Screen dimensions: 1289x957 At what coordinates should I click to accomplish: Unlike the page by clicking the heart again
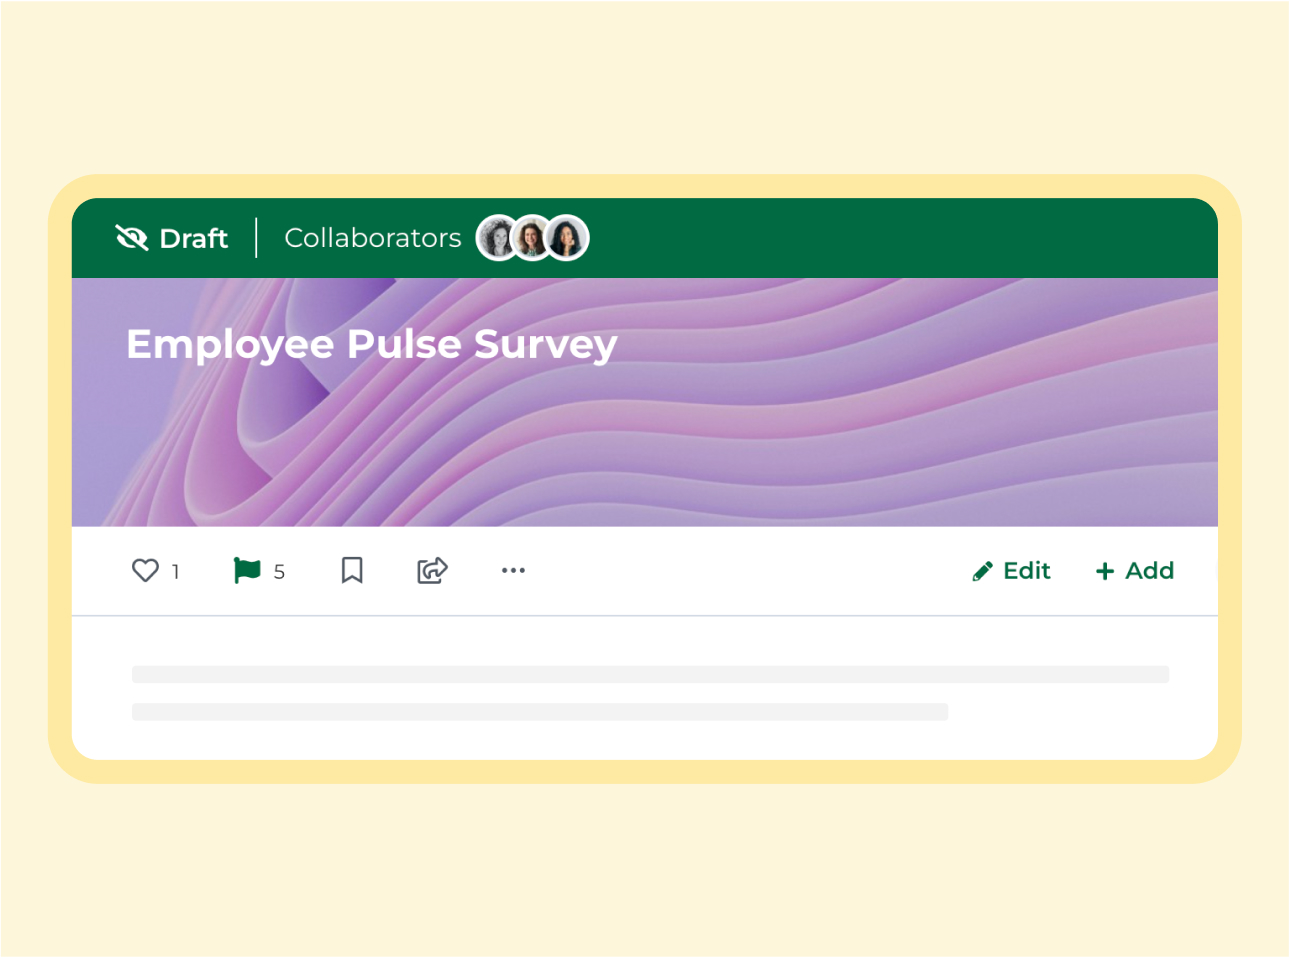point(143,570)
